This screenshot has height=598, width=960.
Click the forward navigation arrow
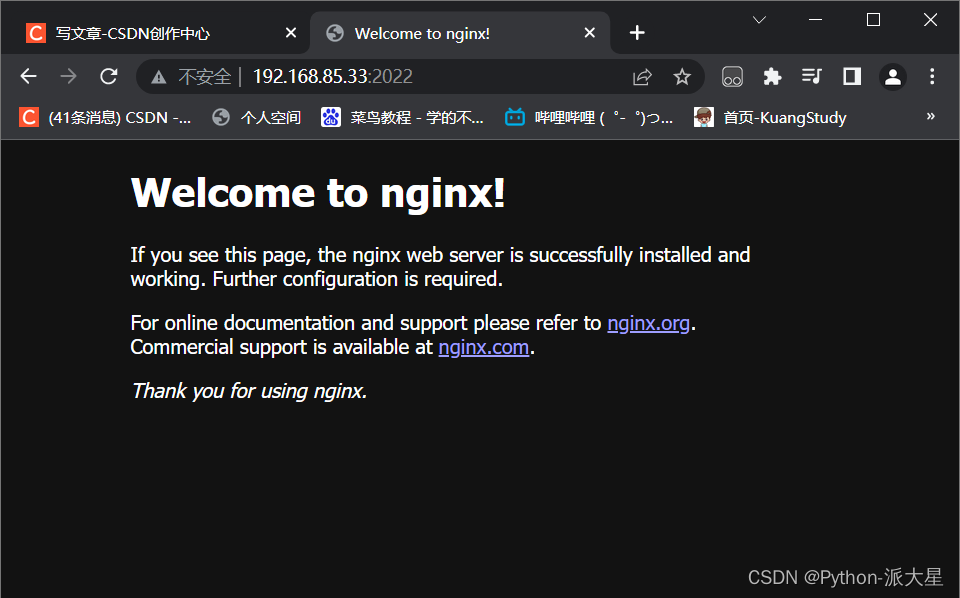(68, 76)
